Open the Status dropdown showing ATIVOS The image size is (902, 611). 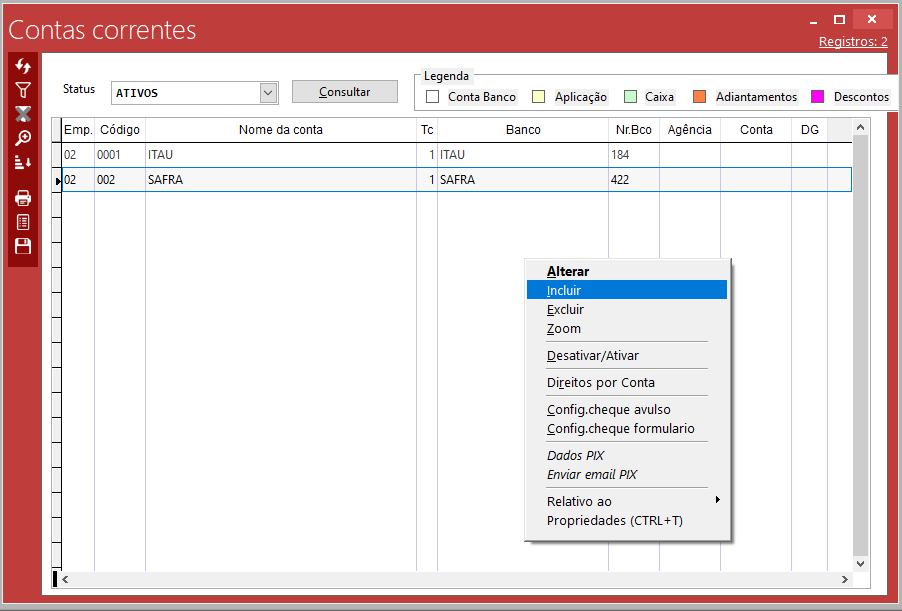click(267, 93)
